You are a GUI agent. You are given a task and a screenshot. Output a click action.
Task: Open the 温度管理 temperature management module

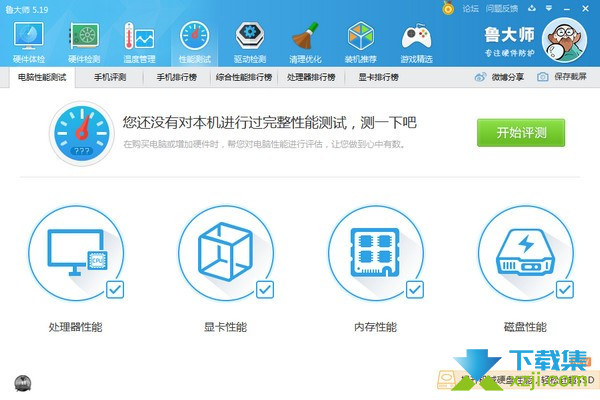(x=139, y=42)
